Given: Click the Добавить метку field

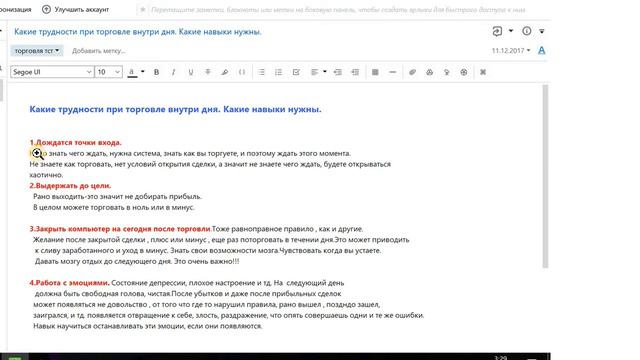Looking at the screenshot, I should click(98, 51).
